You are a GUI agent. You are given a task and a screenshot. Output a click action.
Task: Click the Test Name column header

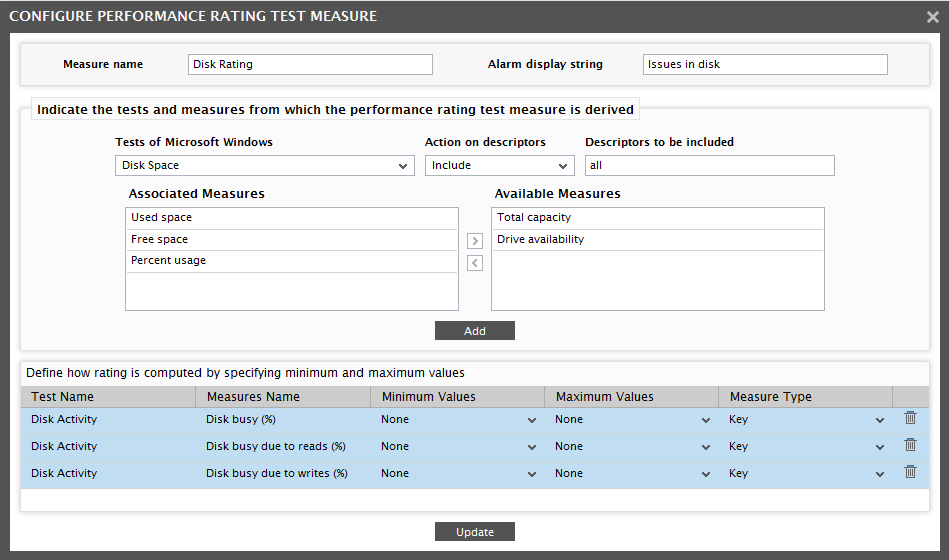click(108, 397)
